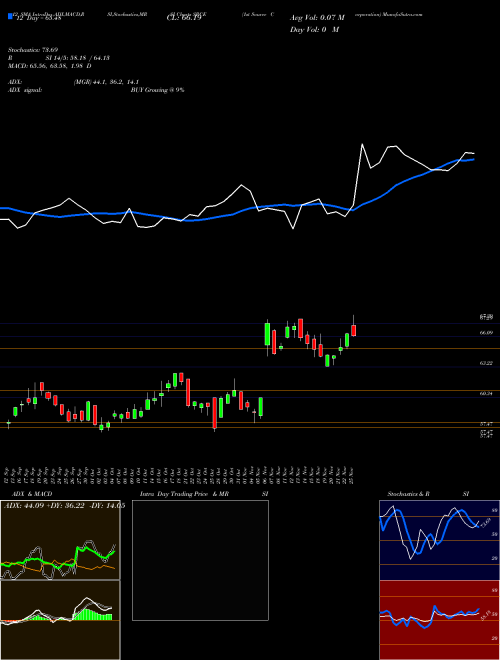Select the 'Day Vol: 0 M' label

pos(314,29)
